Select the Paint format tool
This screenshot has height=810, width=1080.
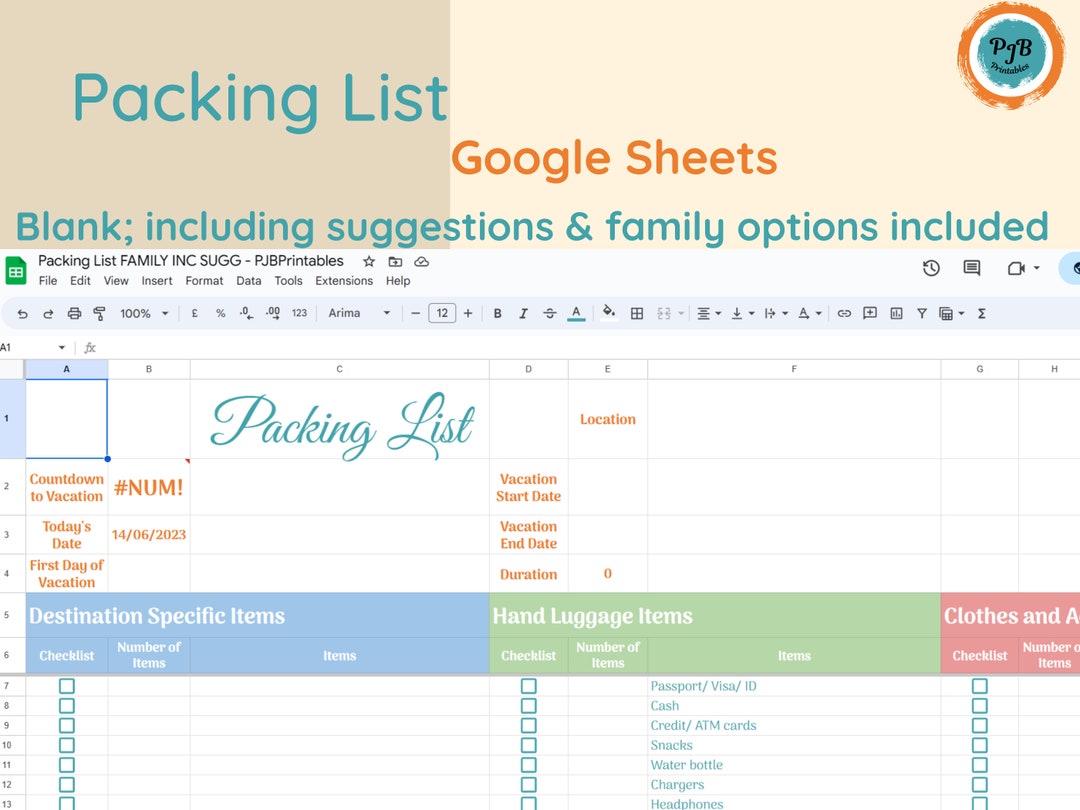tap(99, 313)
